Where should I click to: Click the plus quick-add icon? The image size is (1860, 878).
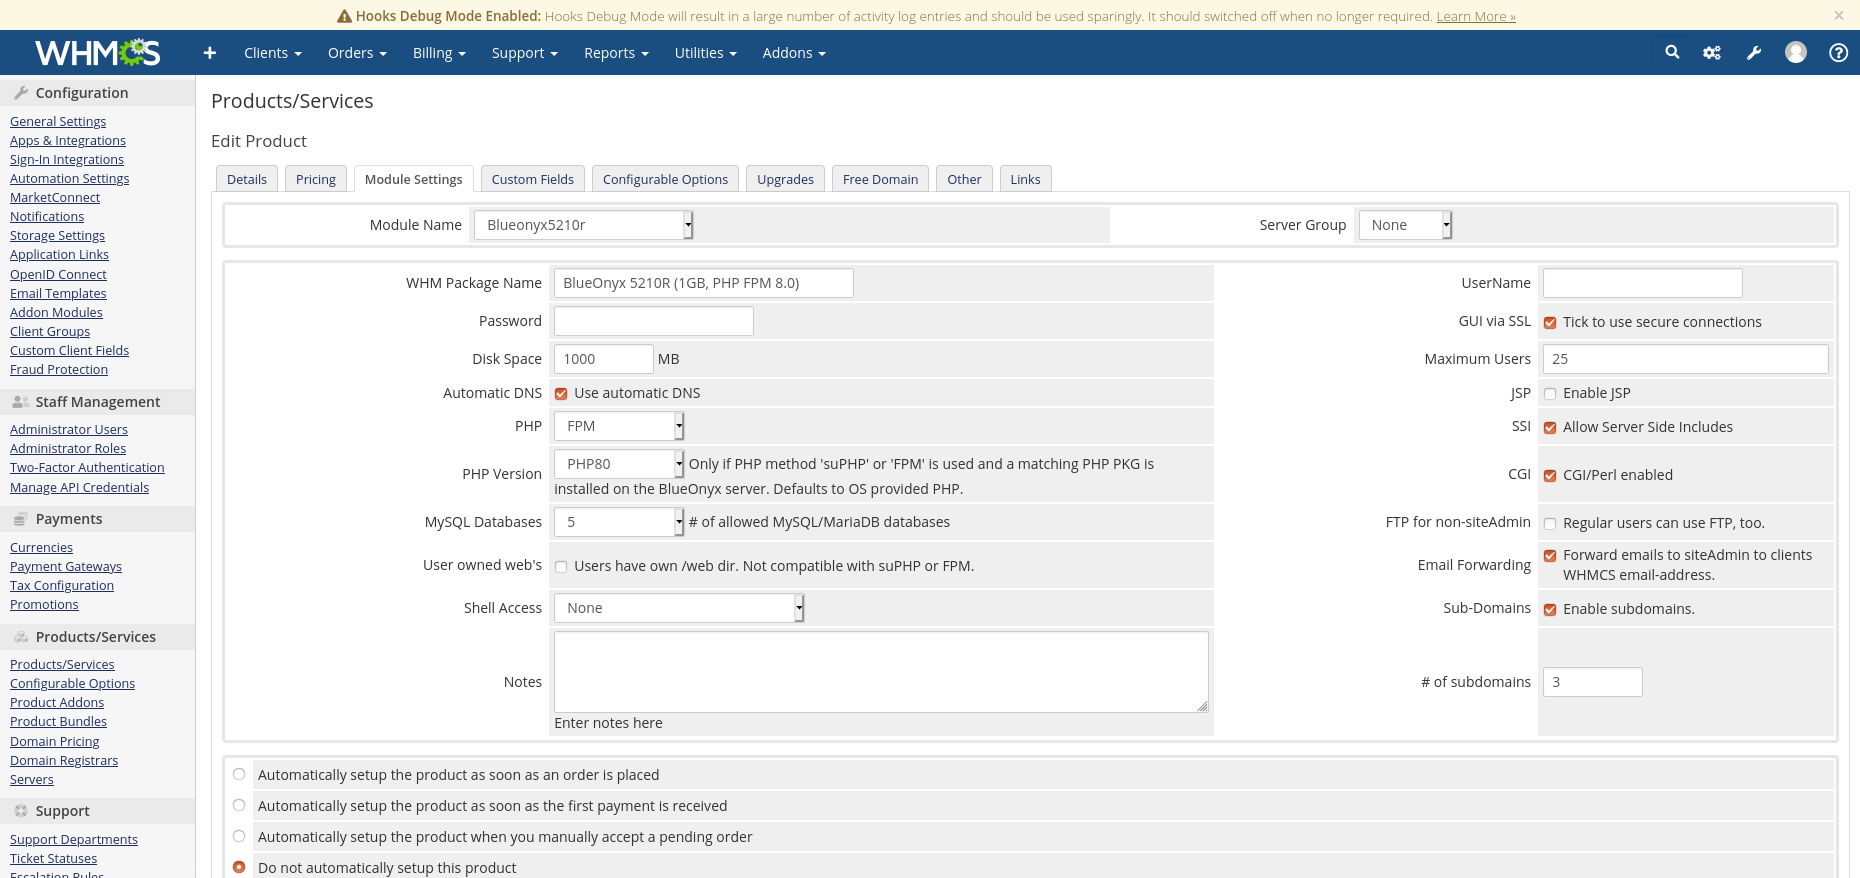[x=209, y=53]
